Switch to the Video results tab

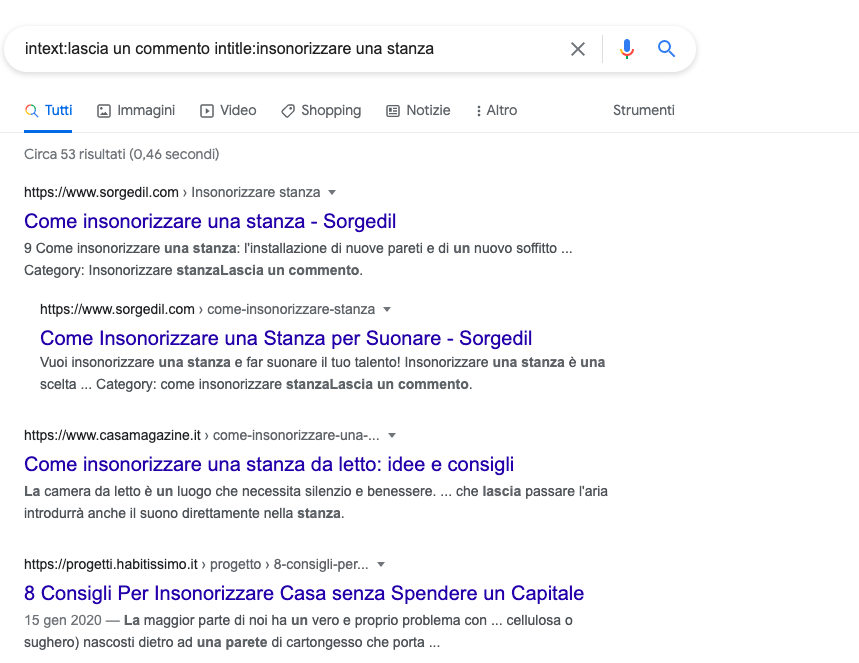(x=228, y=111)
